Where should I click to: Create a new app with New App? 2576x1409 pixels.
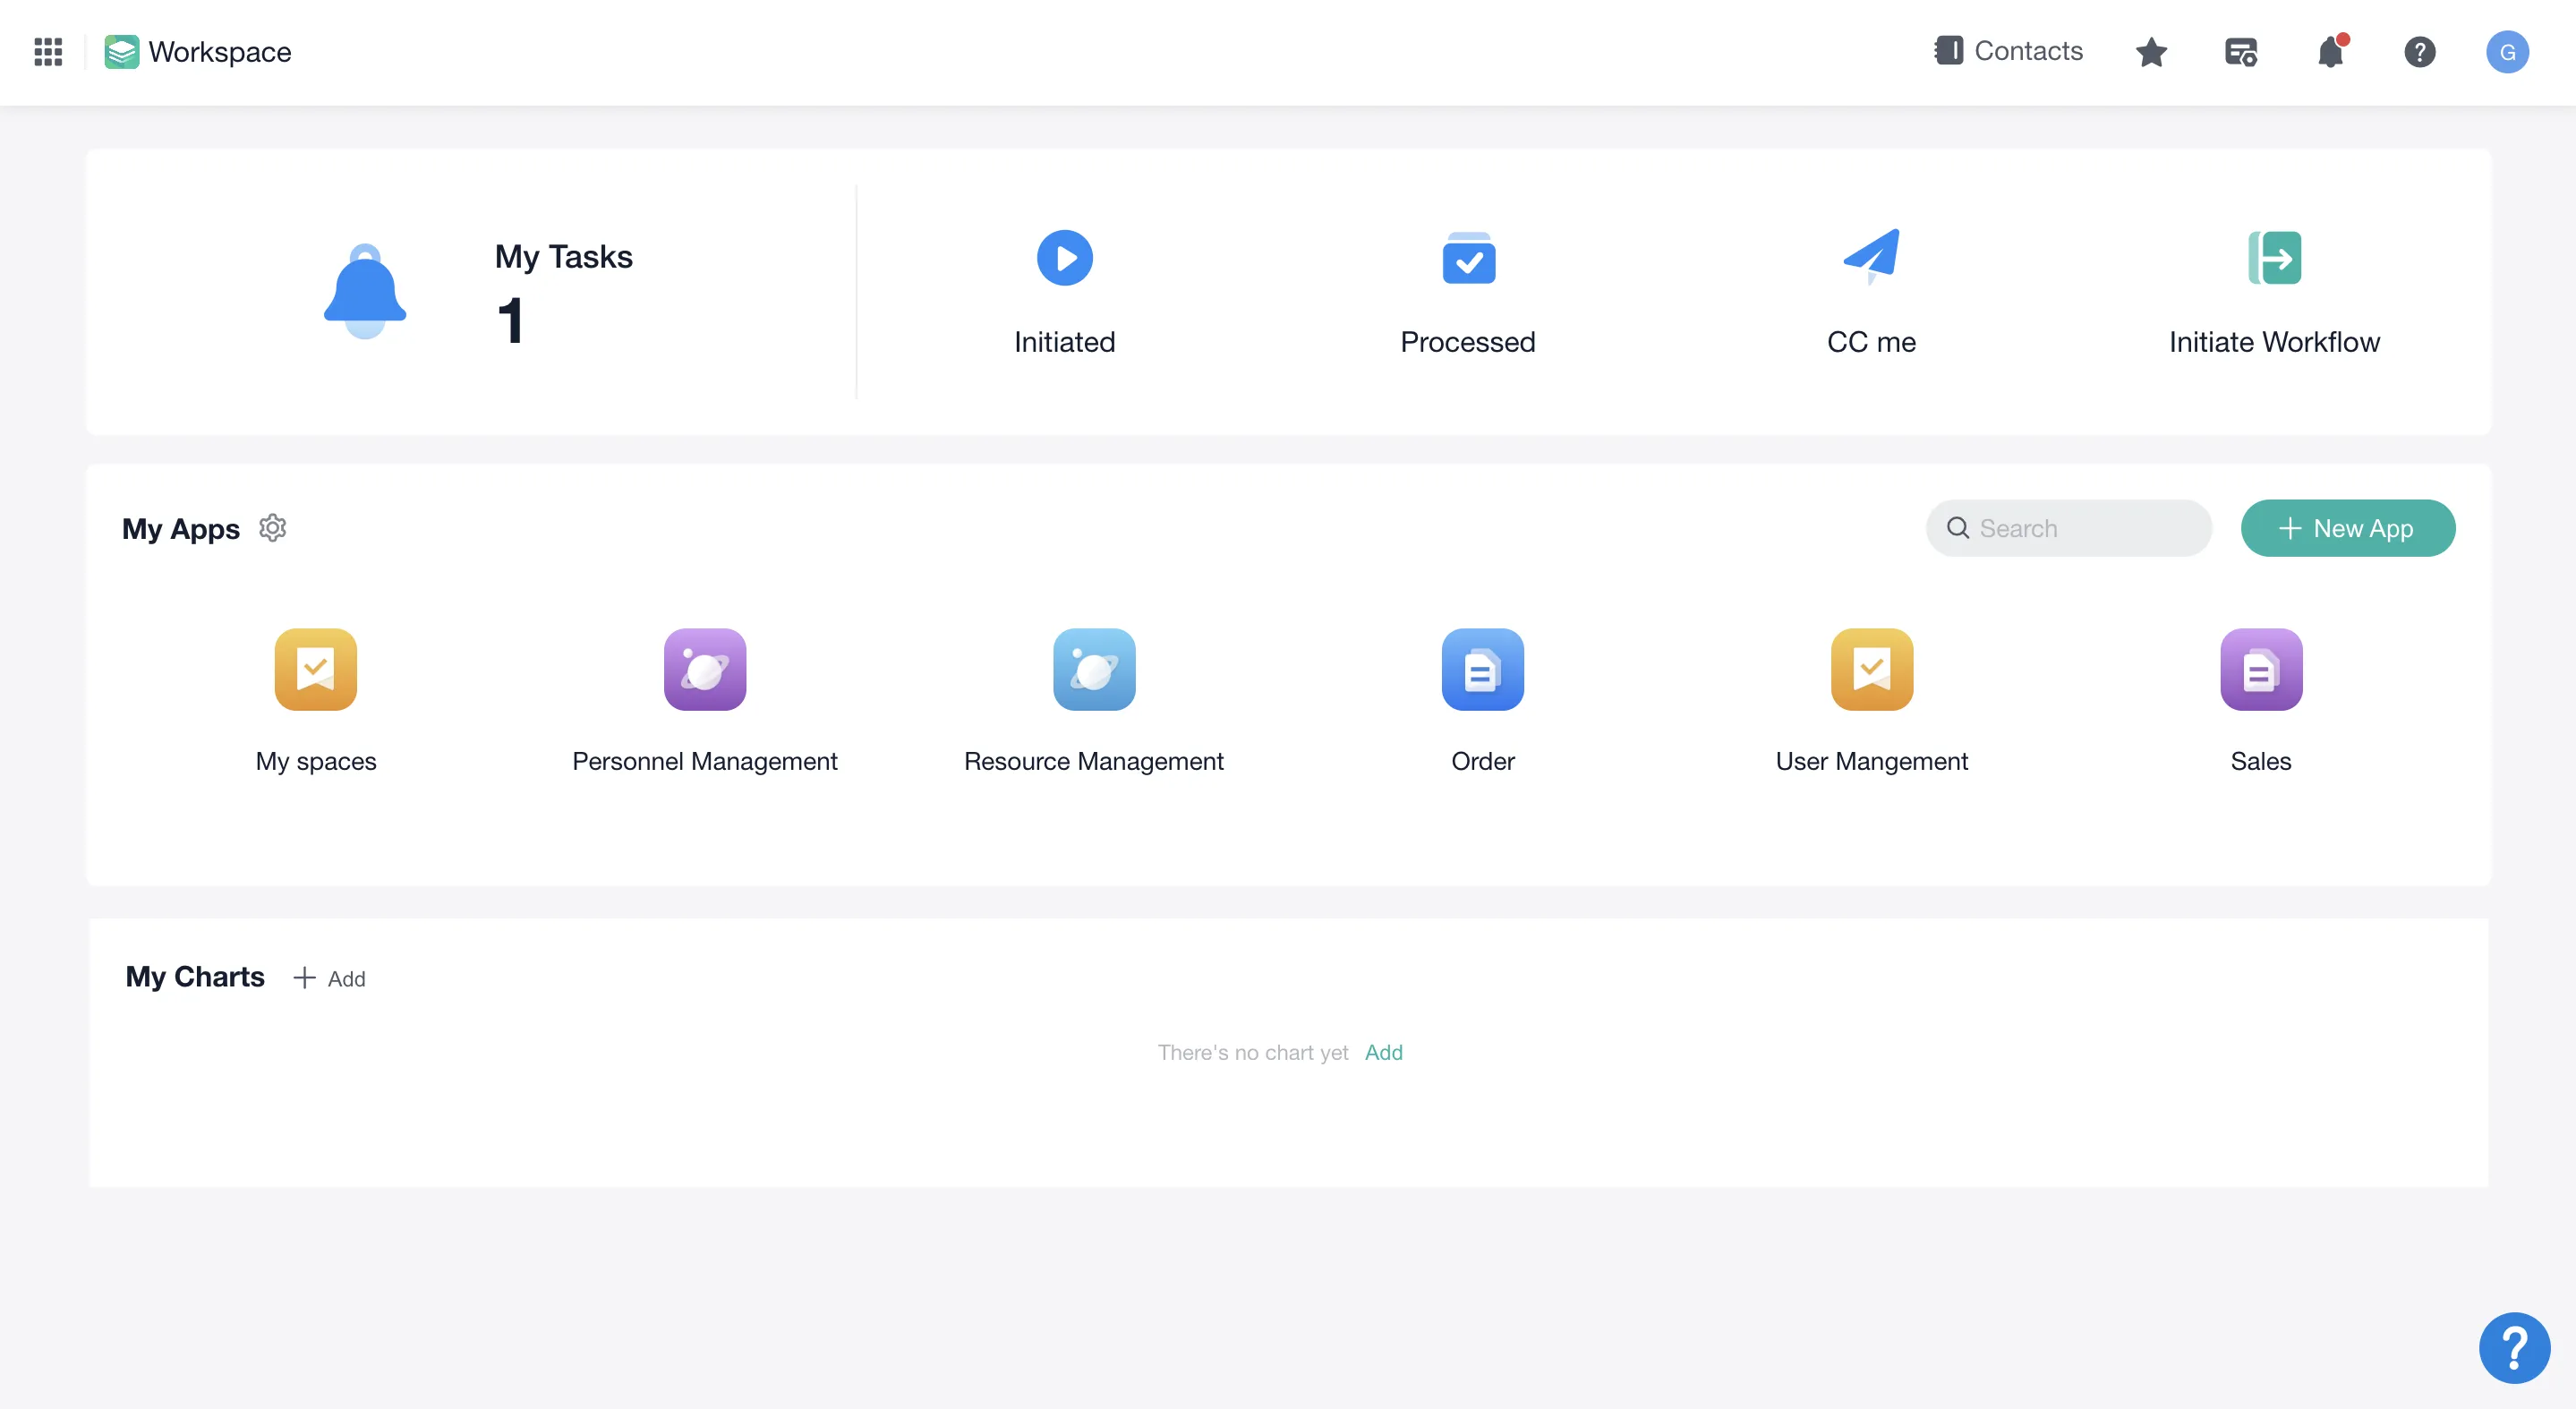tap(2347, 528)
